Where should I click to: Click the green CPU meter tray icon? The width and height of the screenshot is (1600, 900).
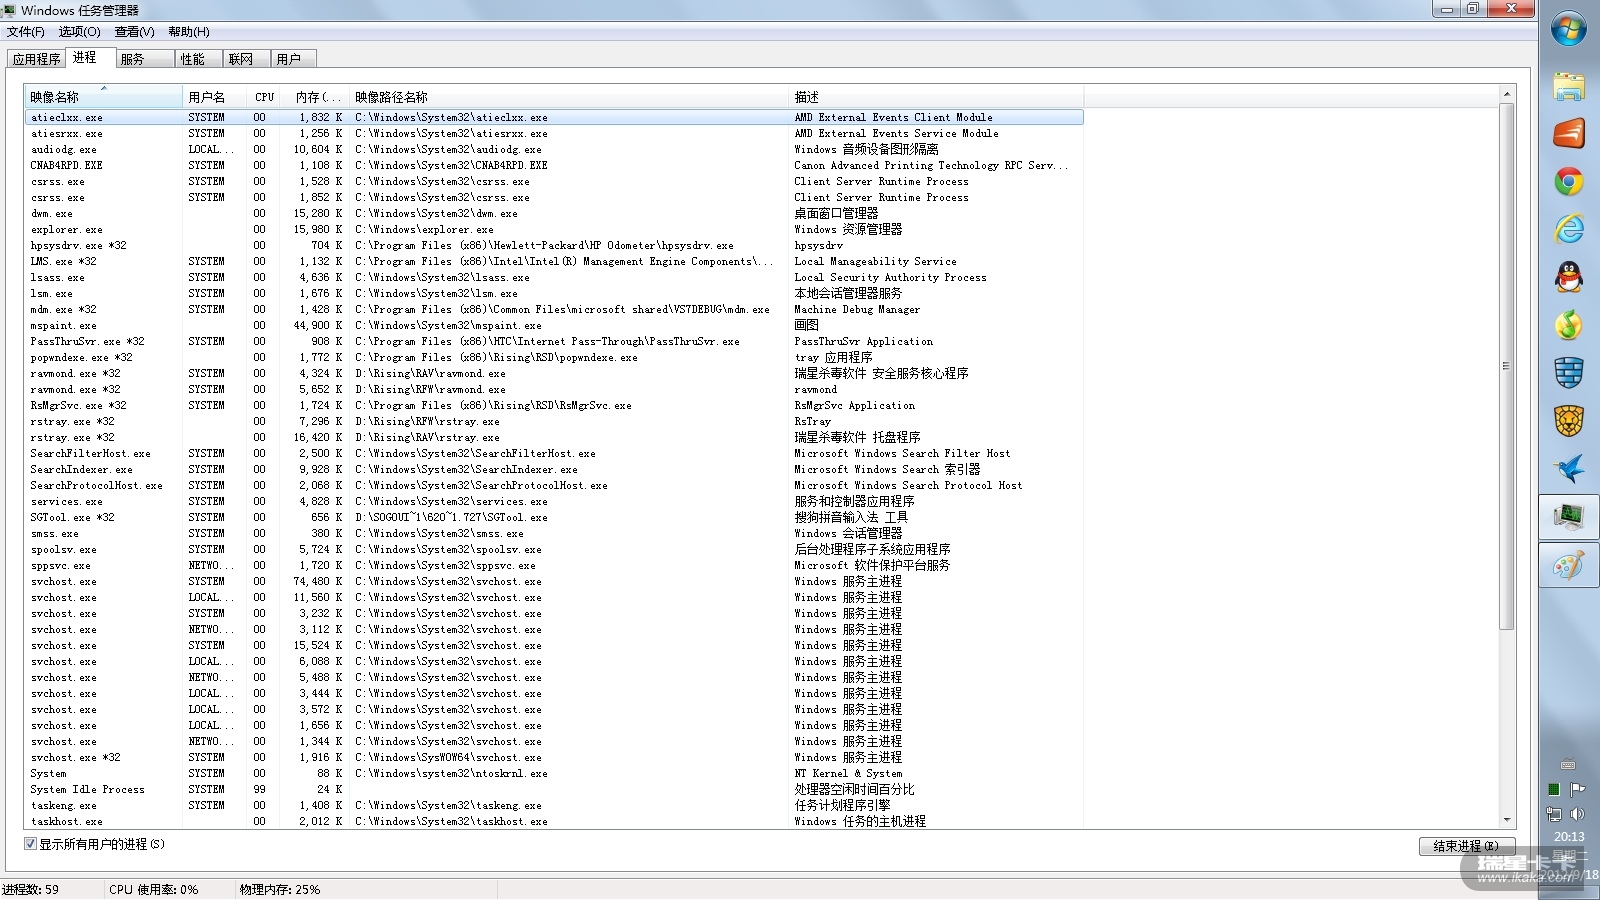[x=1554, y=789]
